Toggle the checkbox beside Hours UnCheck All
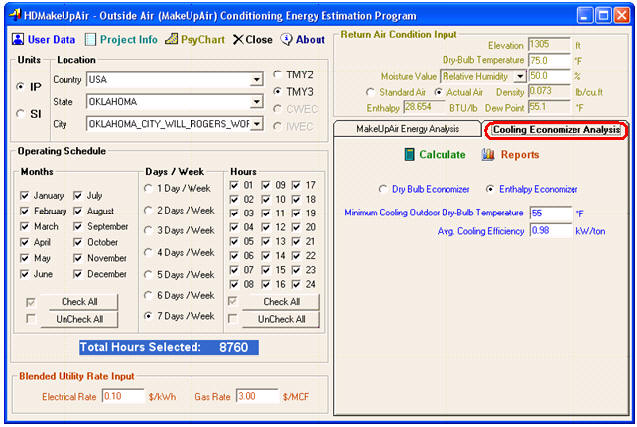637x427 pixels. [x=232, y=319]
